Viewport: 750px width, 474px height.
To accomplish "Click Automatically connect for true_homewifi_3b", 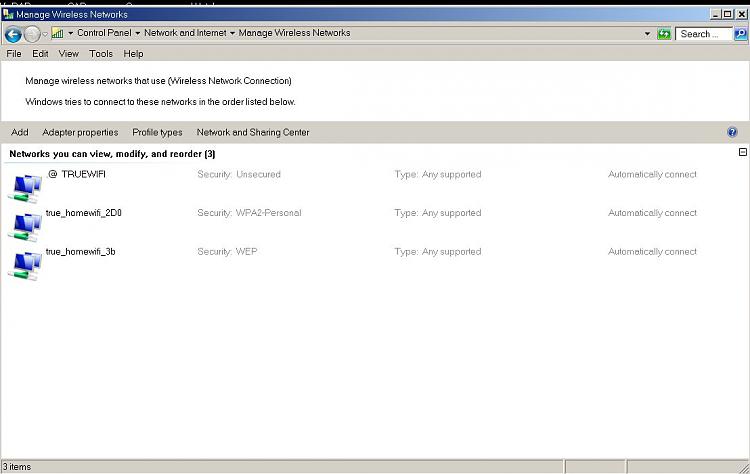I will coord(652,252).
